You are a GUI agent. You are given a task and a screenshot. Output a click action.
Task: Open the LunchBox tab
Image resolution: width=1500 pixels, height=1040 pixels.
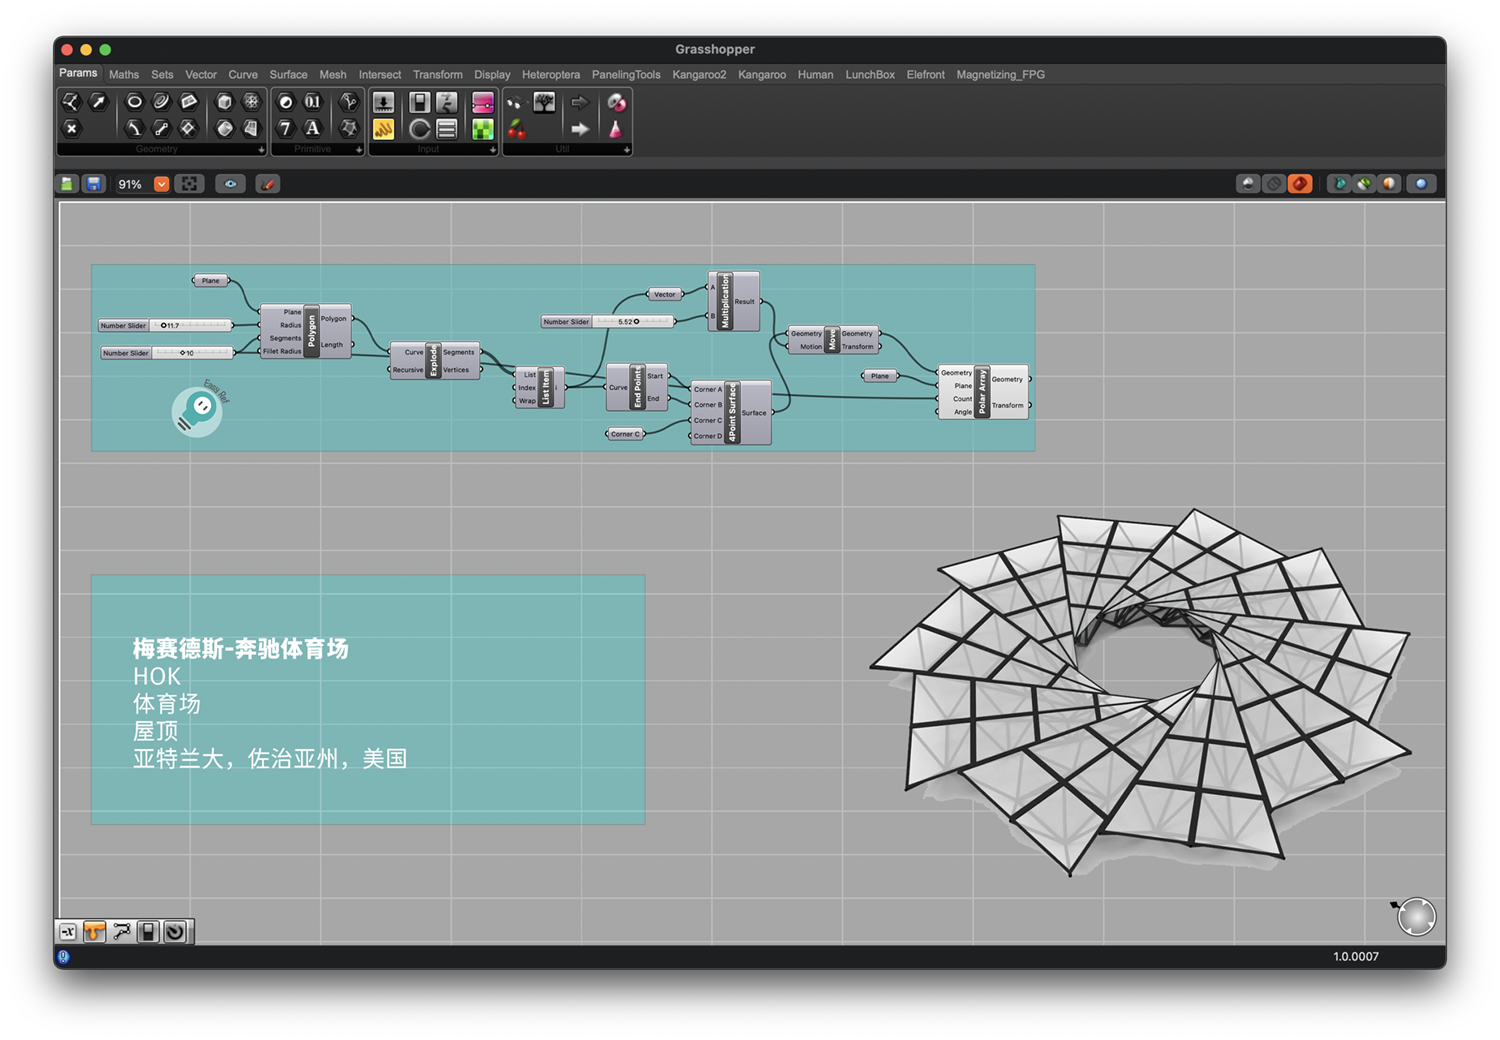(x=869, y=75)
